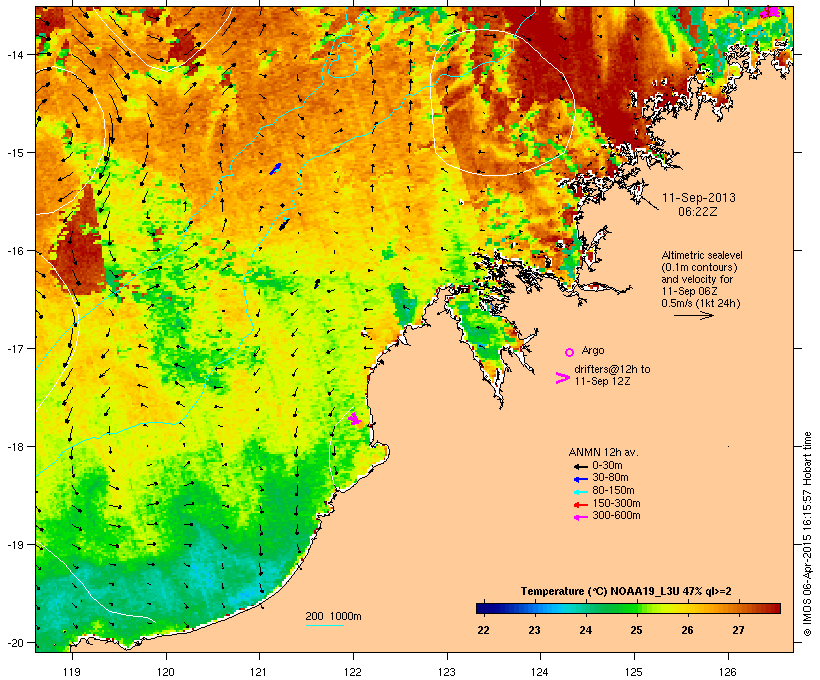Click the colorbar tick label 27

click(x=738, y=630)
